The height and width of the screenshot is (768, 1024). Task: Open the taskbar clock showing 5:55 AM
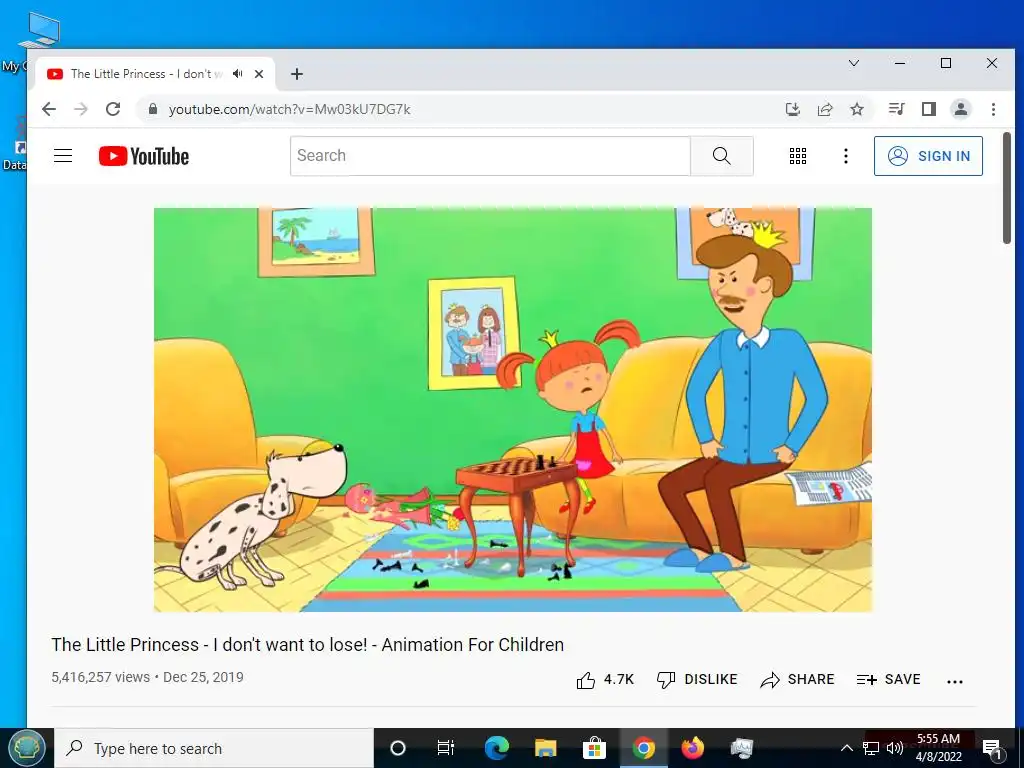tap(938, 748)
